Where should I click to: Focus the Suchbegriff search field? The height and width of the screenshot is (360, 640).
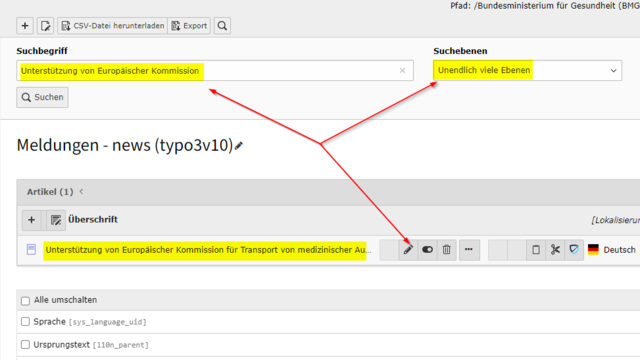(215, 71)
